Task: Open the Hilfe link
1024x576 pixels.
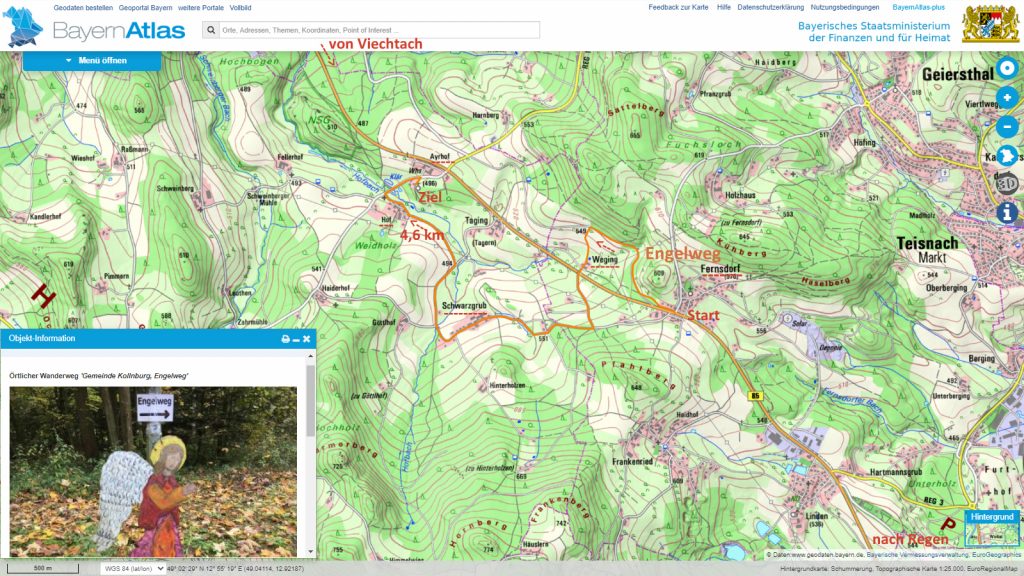Action: (724, 7)
